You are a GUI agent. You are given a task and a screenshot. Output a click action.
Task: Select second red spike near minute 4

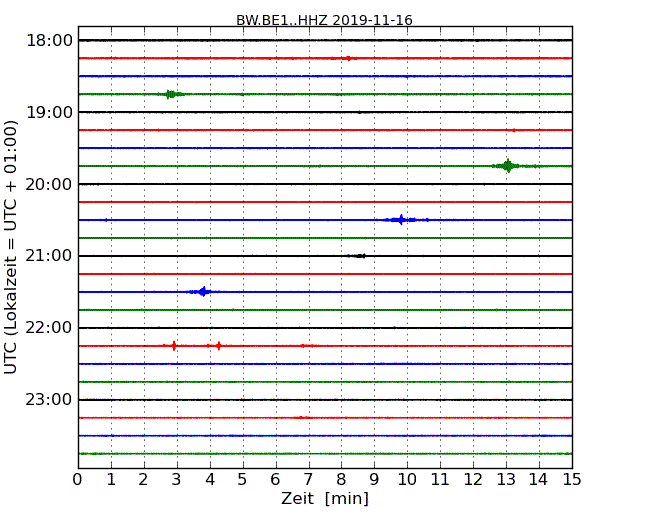[218, 345]
